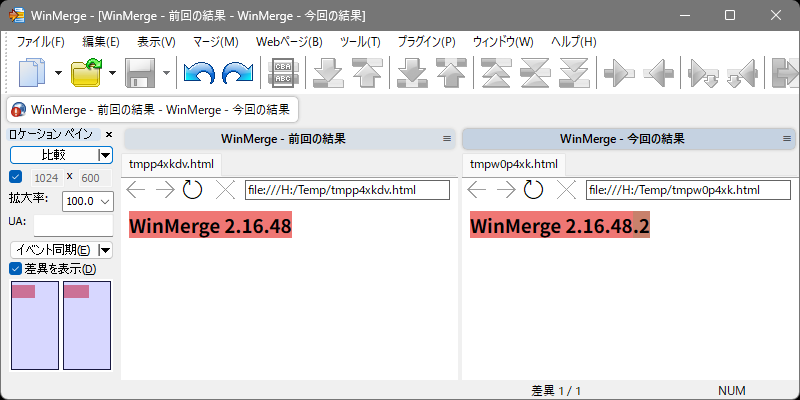
Task: Click Back arrow in right browser pane
Action: click(x=477, y=190)
